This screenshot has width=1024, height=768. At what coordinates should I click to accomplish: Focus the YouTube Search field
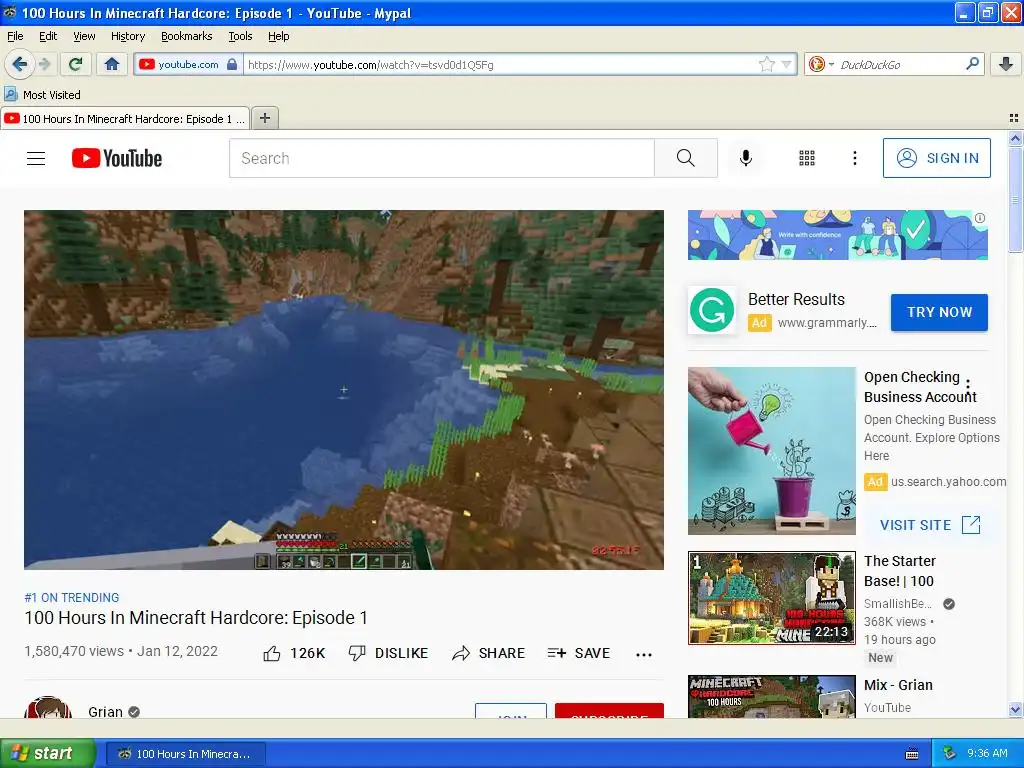[x=441, y=158]
